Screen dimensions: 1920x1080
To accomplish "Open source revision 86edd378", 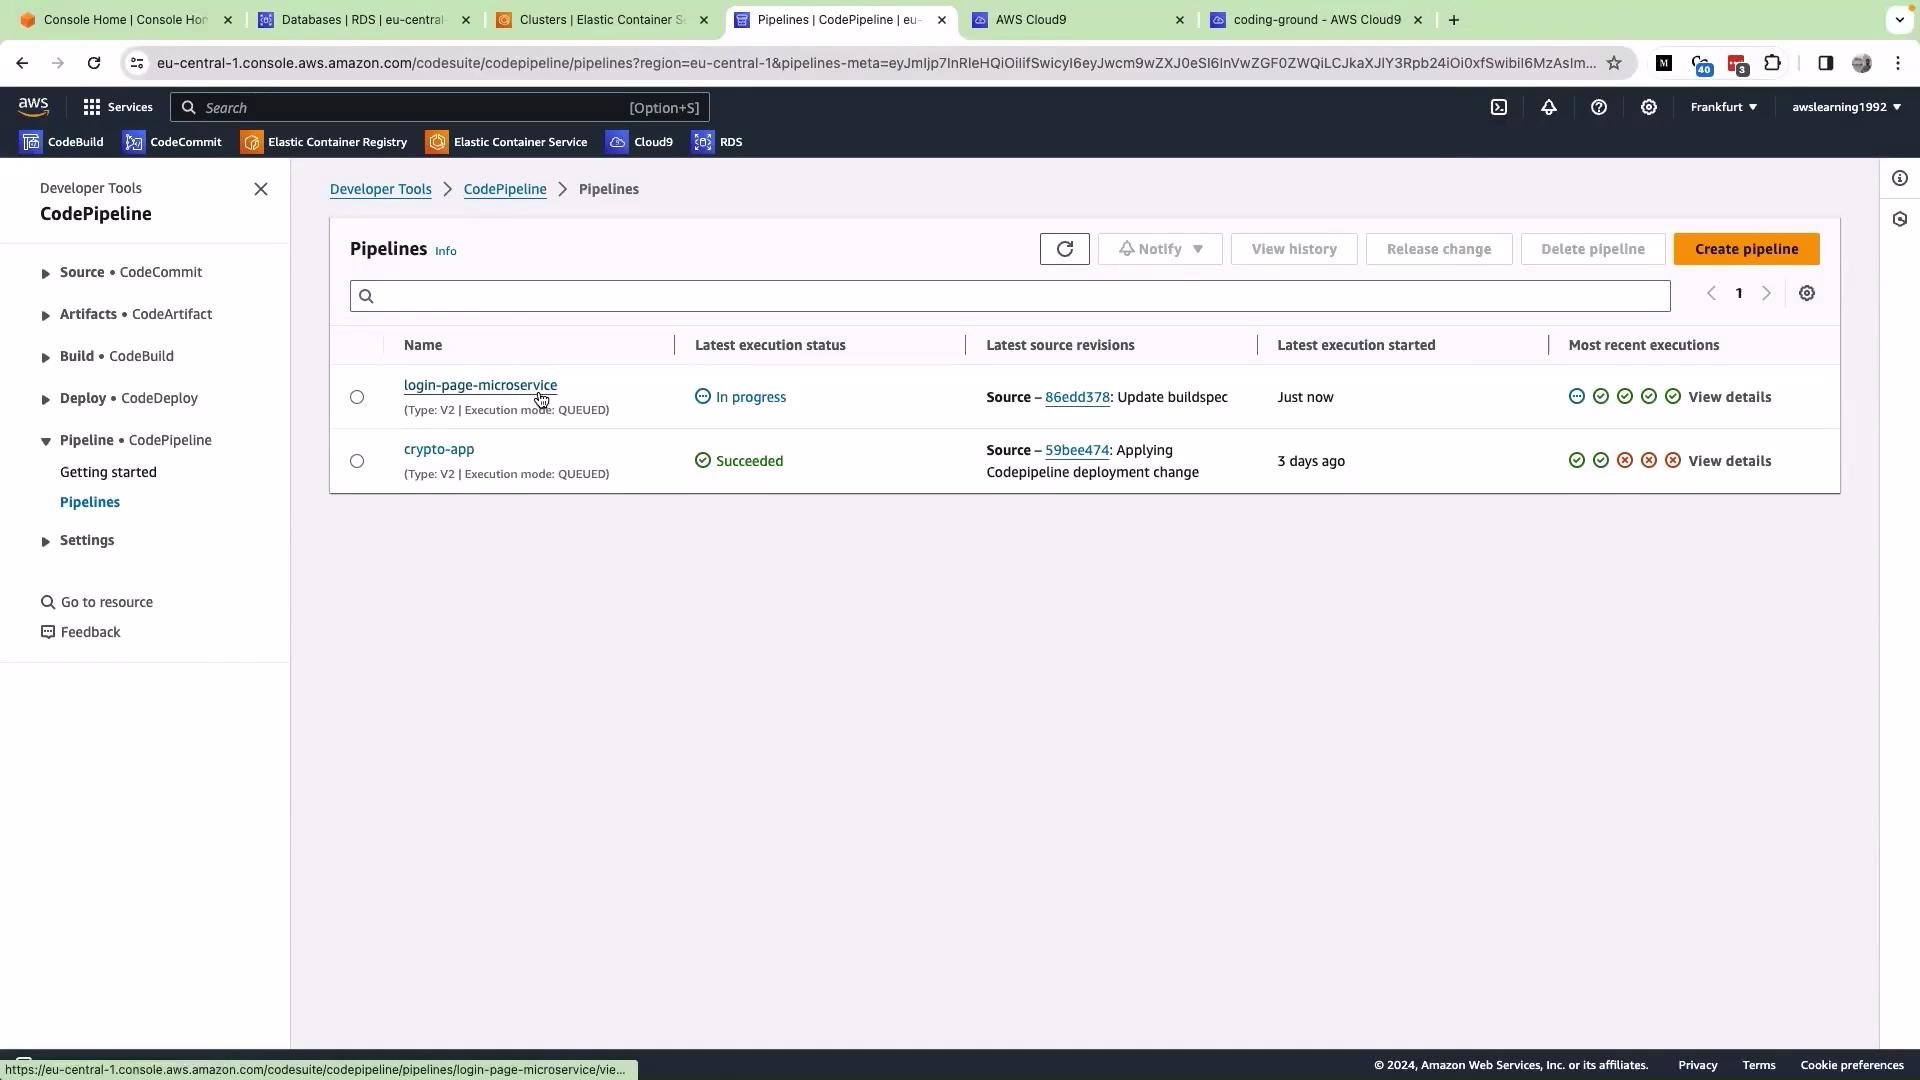I will (x=1077, y=398).
